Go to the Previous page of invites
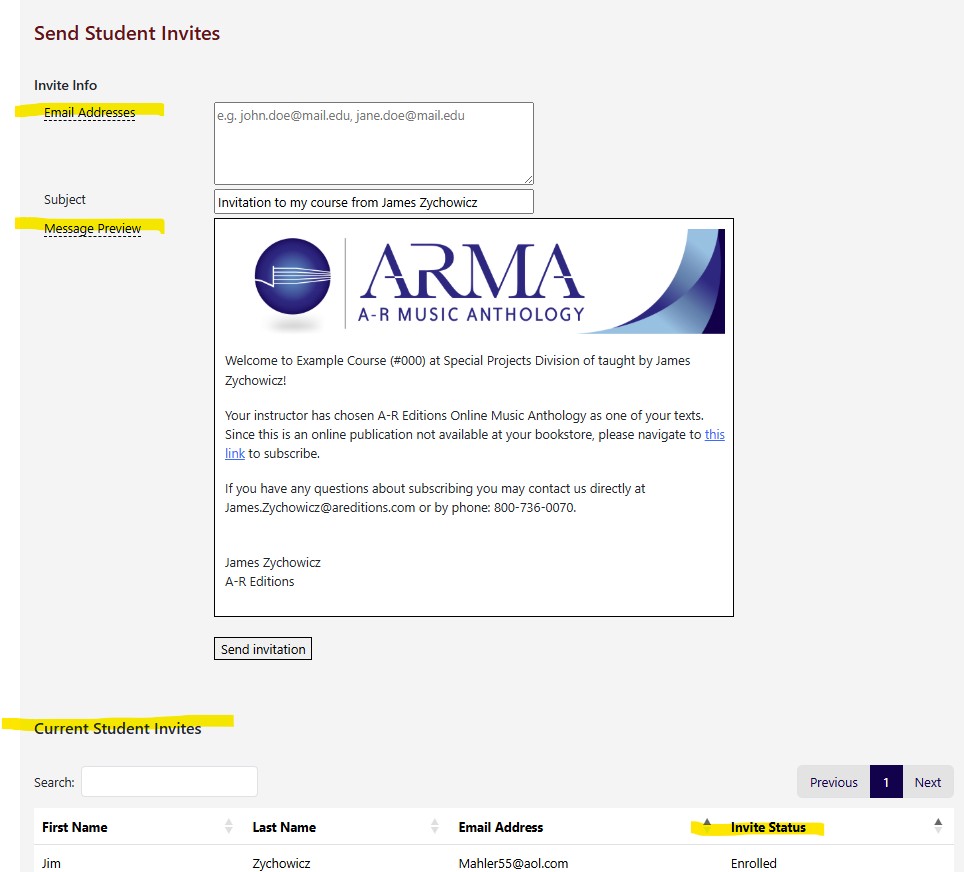This screenshot has height=872, width=964. click(x=833, y=782)
